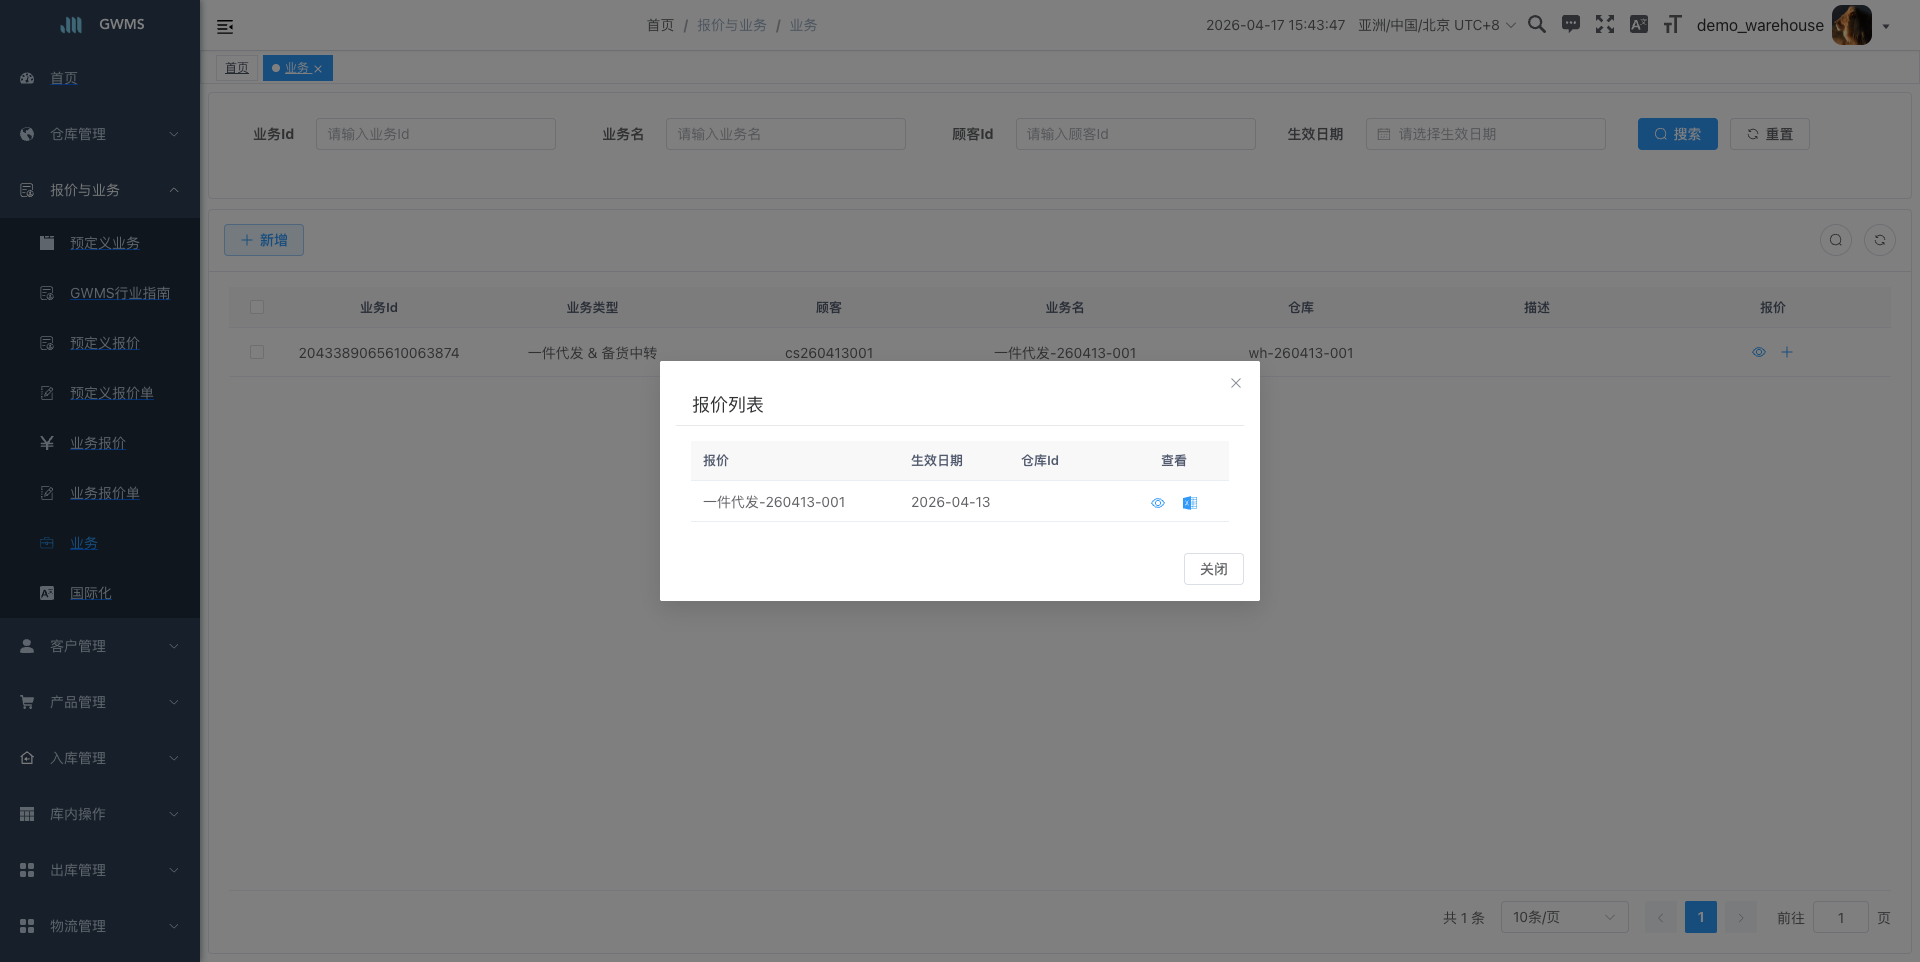Open GWMS行业指南 menu item

click(100, 293)
